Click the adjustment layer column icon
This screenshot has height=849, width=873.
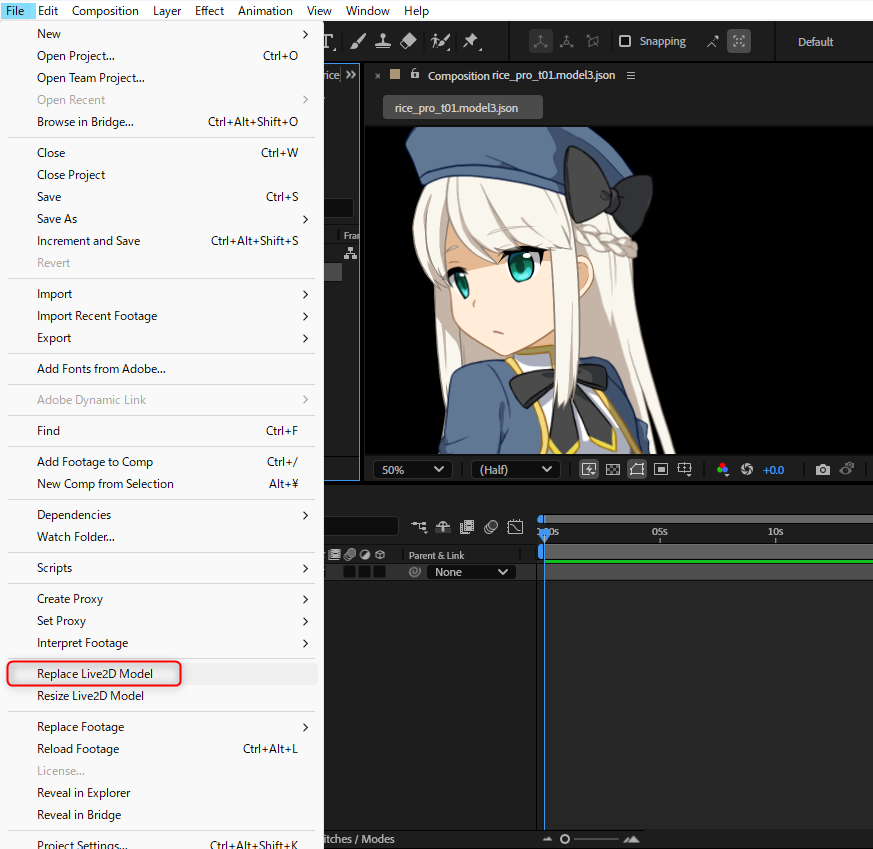click(365, 554)
